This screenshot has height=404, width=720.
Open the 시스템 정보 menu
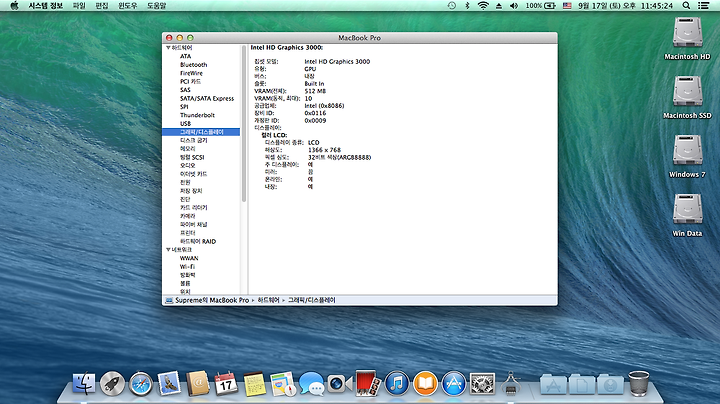tap(45, 6)
